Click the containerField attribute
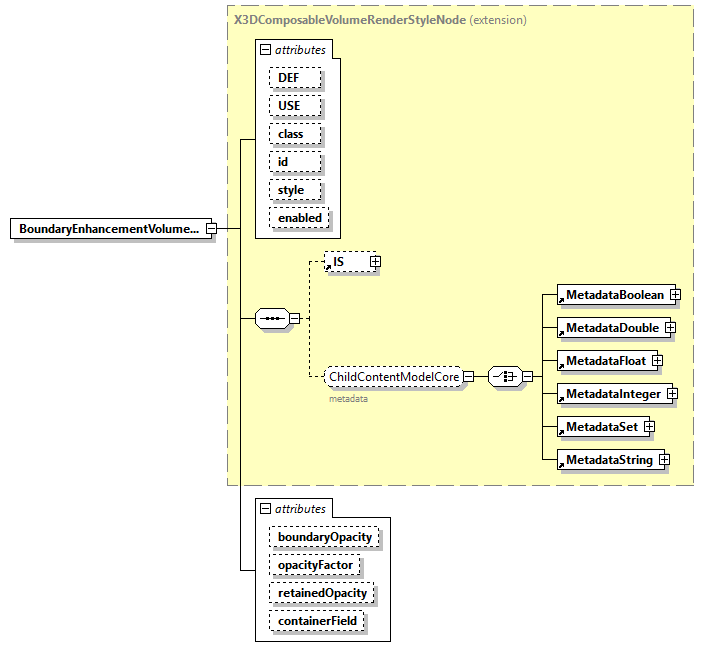Viewport: 704px width, 661px height. pos(316,621)
